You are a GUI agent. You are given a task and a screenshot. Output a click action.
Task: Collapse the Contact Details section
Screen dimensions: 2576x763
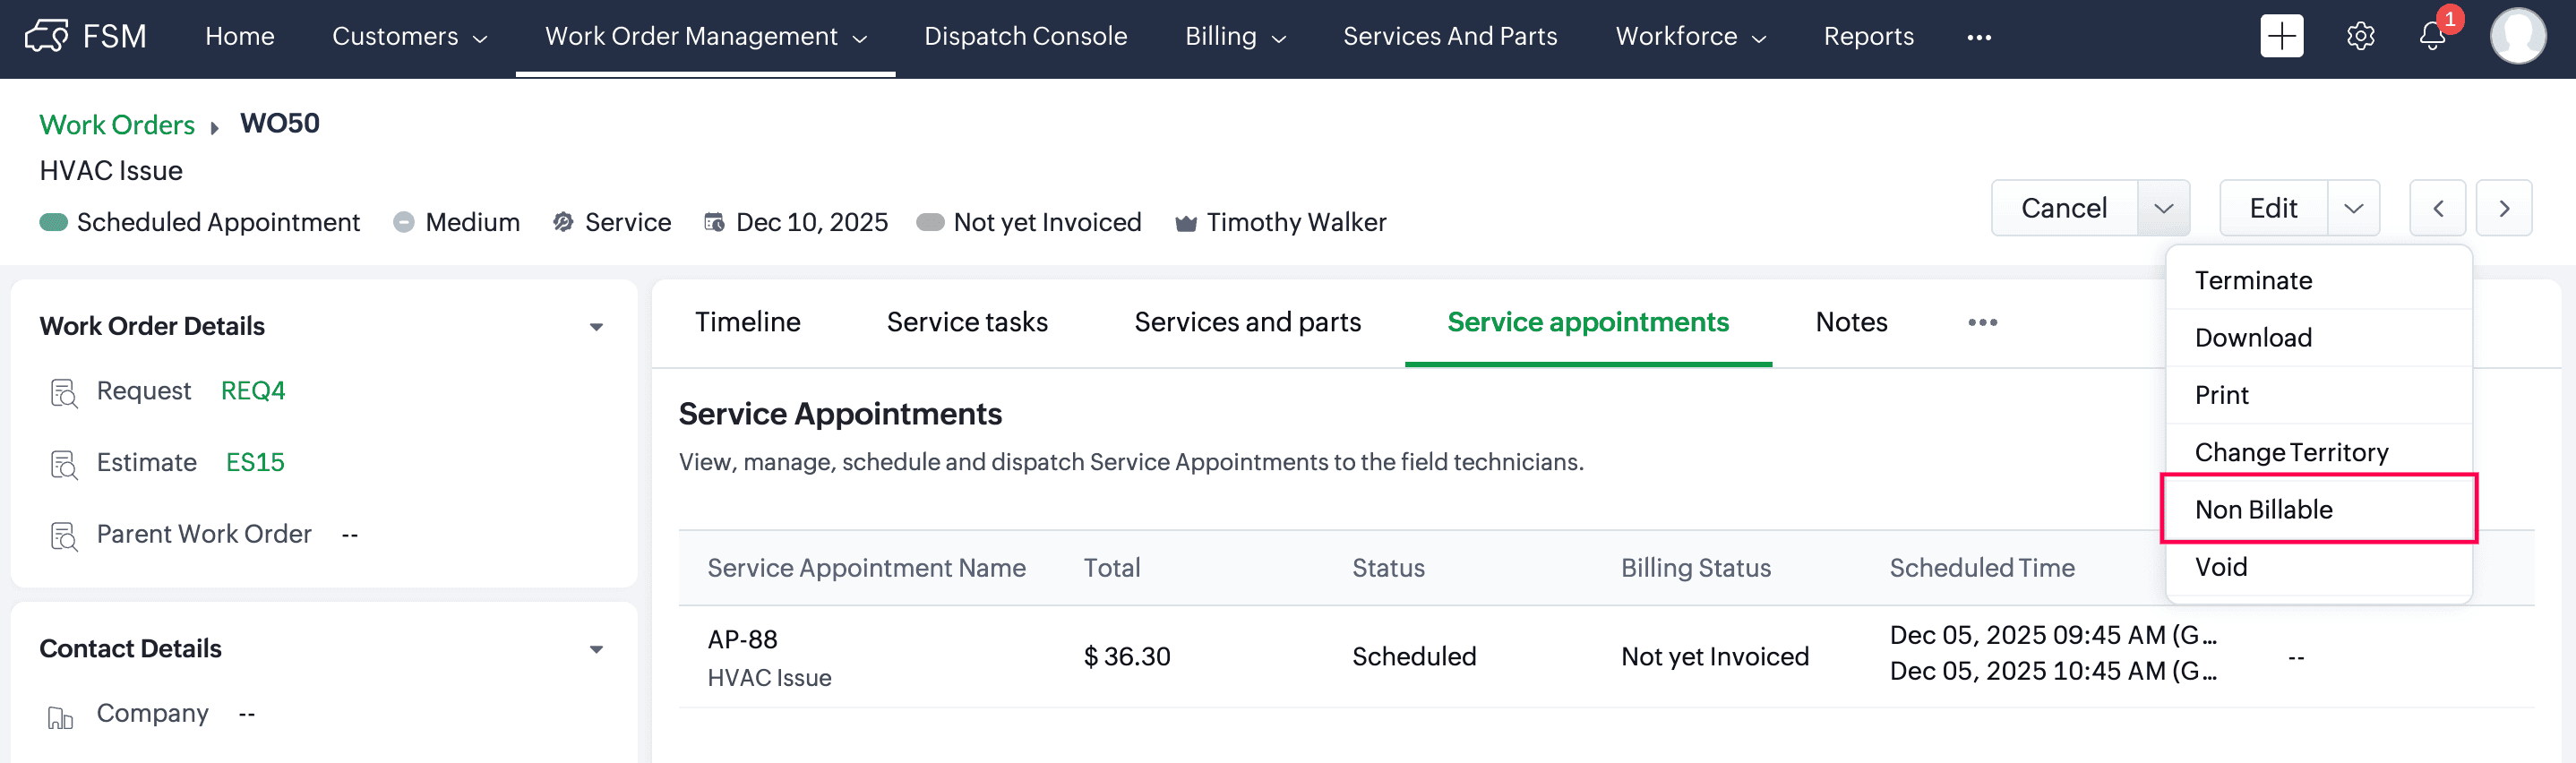click(596, 649)
